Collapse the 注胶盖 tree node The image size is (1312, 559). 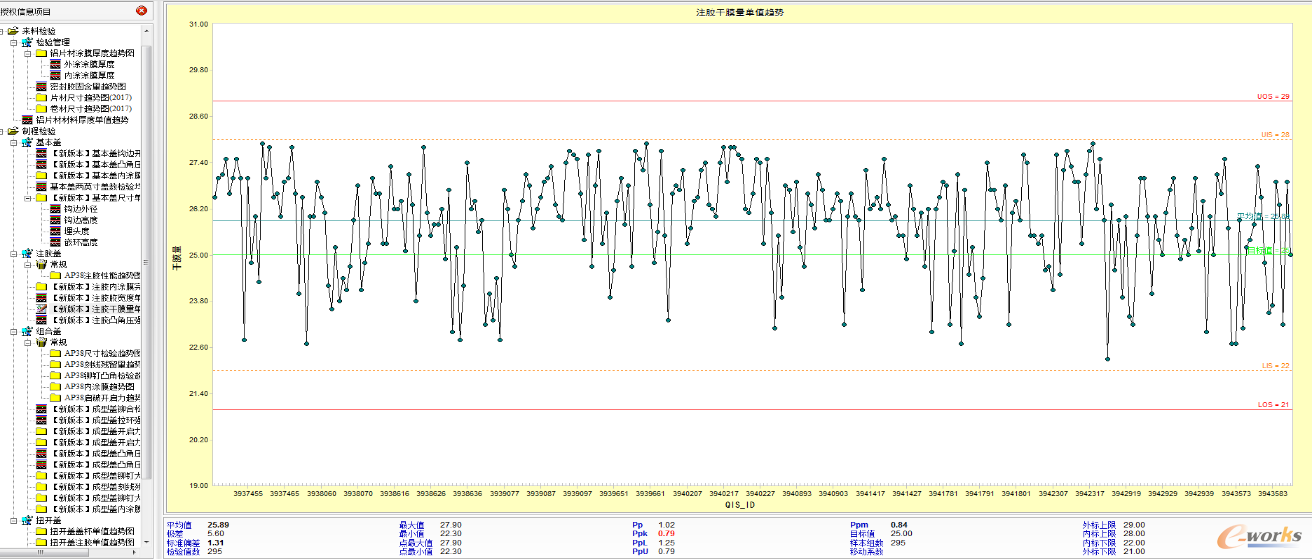[13, 252]
